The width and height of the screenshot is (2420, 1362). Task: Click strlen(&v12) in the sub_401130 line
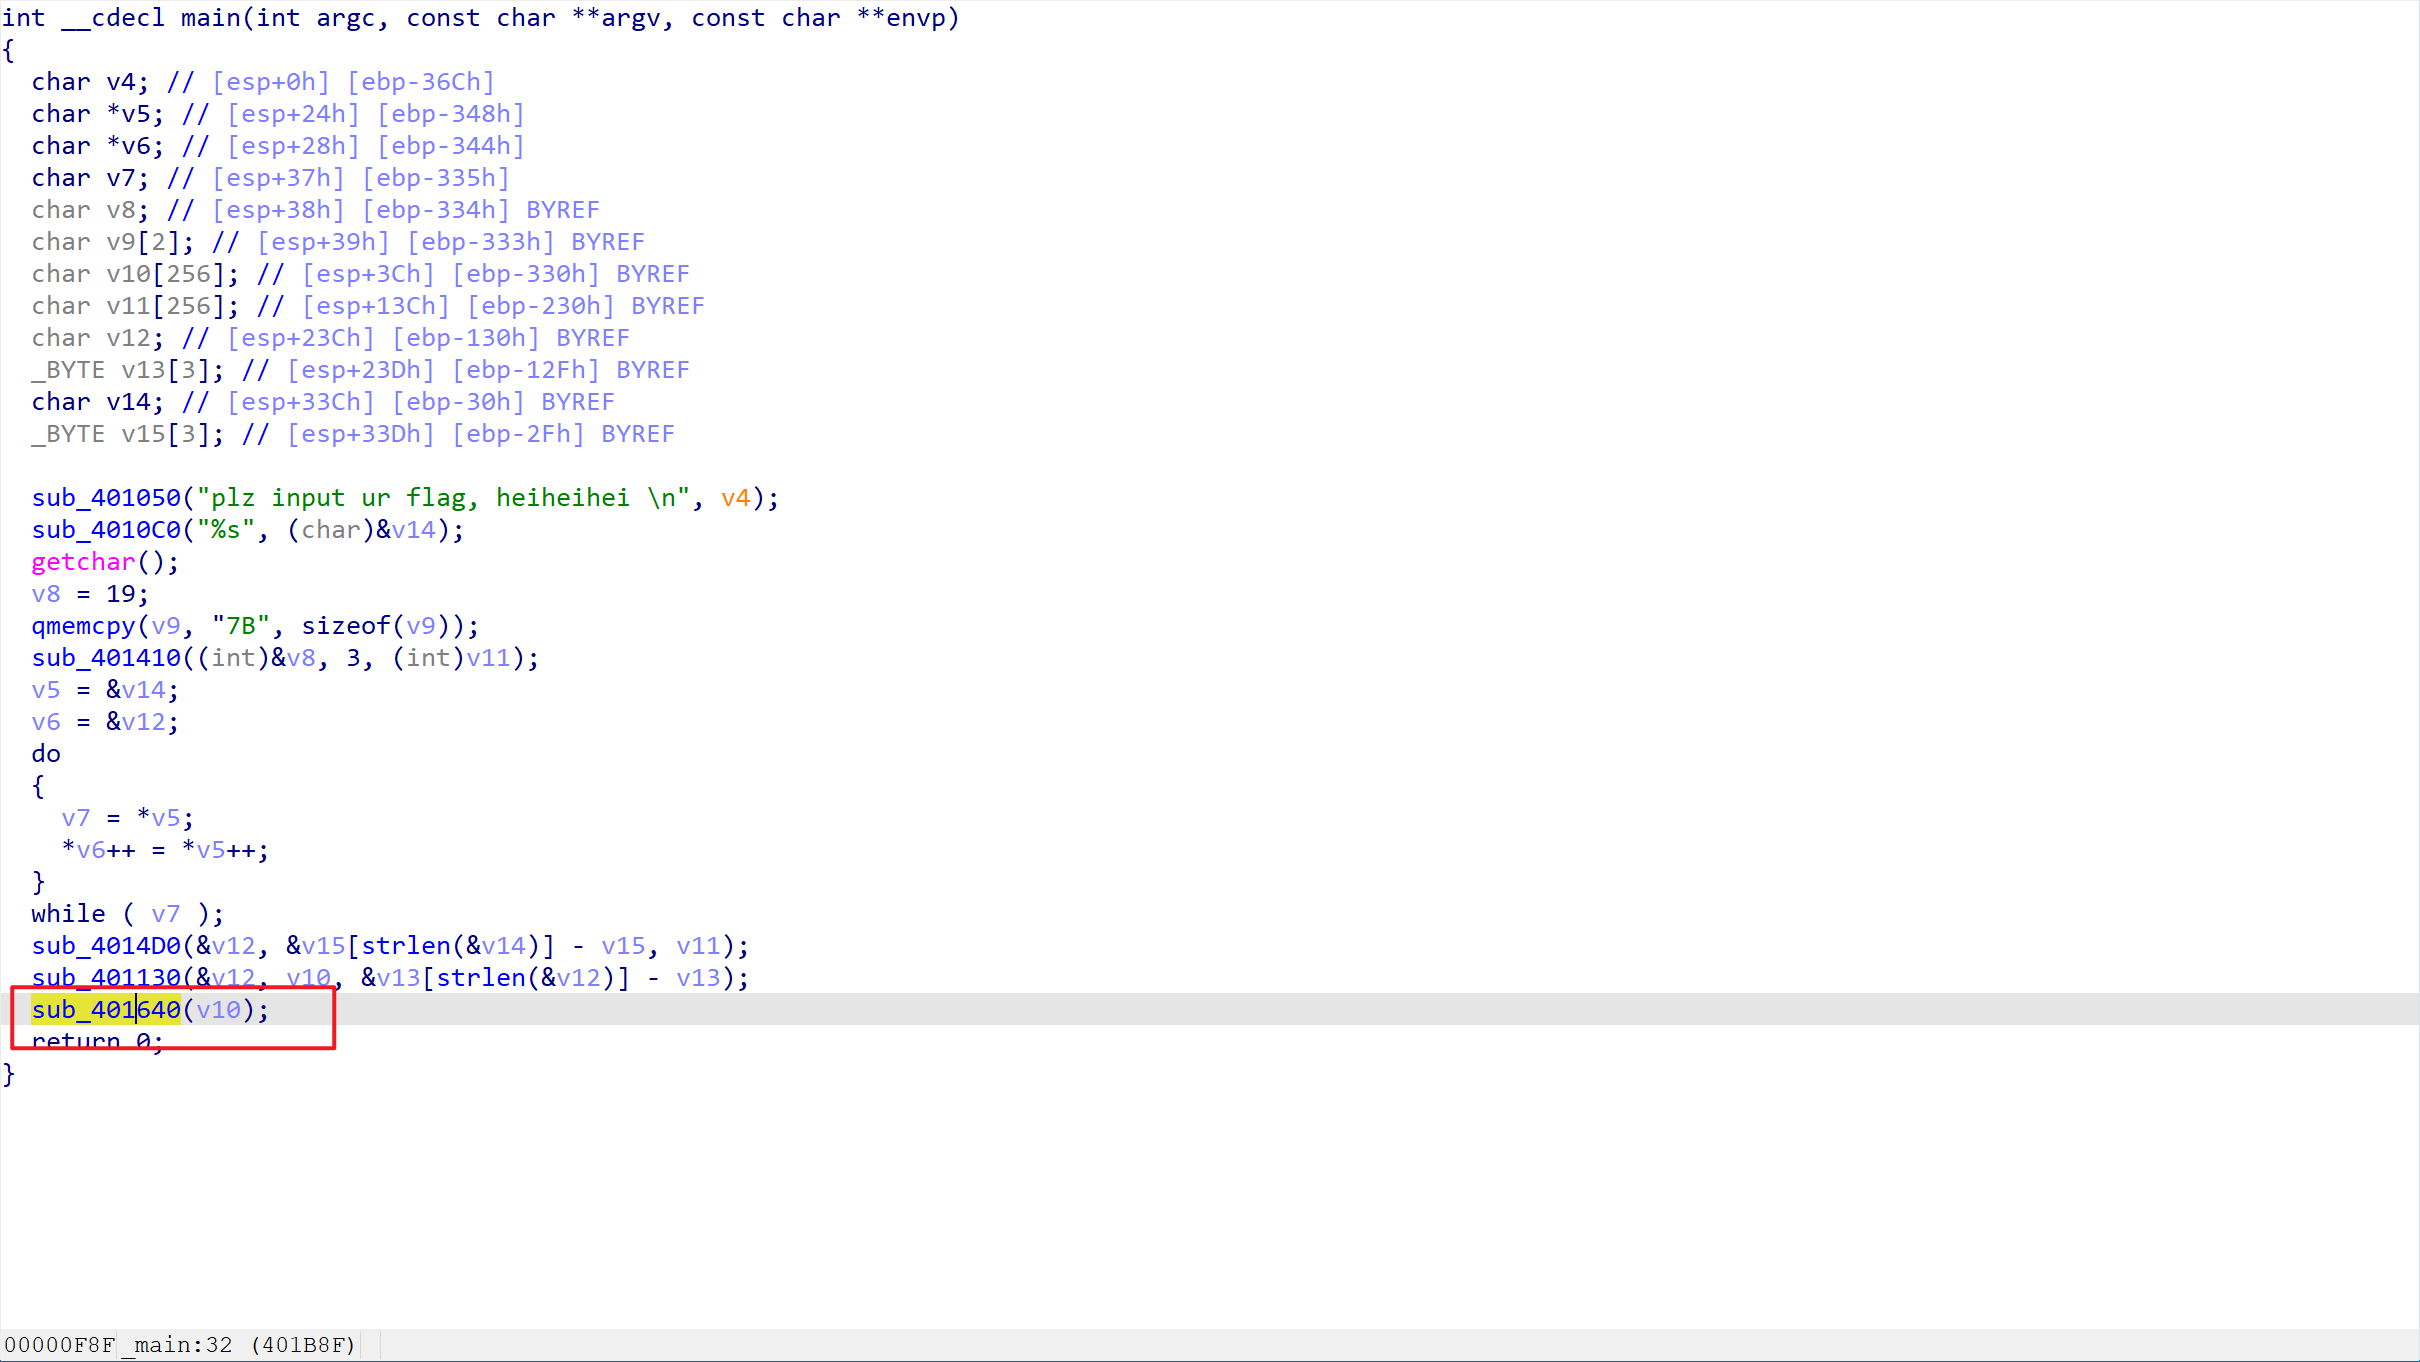(x=526, y=977)
